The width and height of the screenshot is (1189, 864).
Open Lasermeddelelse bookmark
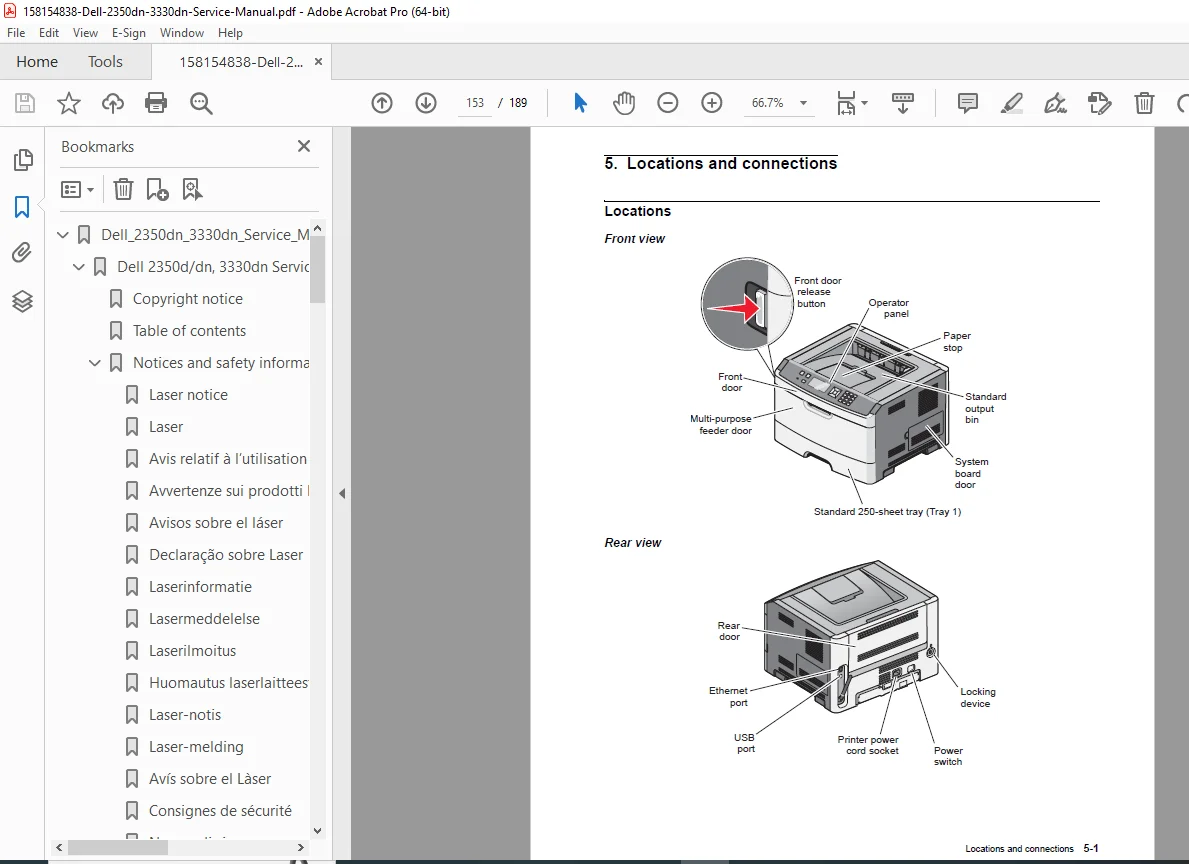pyautogui.click(x=204, y=618)
